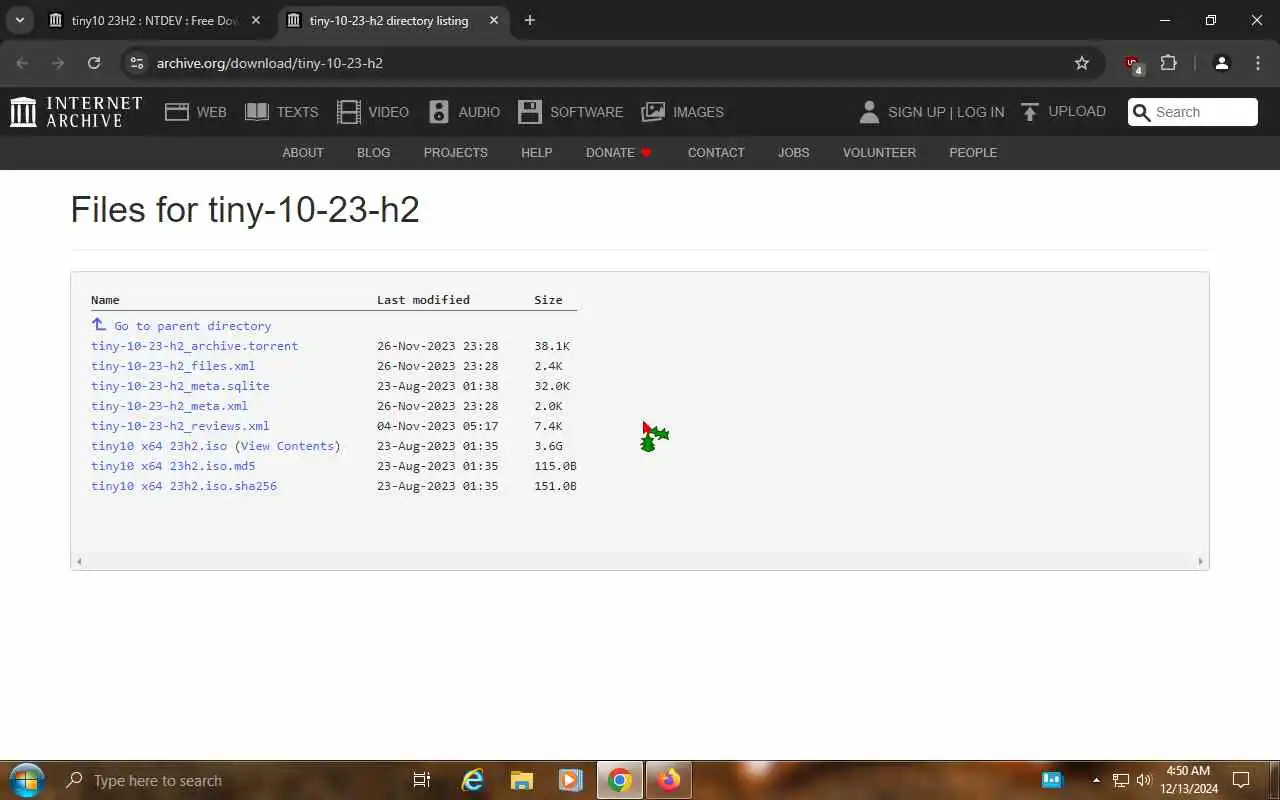Open the Chrome three-dot menu
The image size is (1280, 800).
pos(1258,63)
